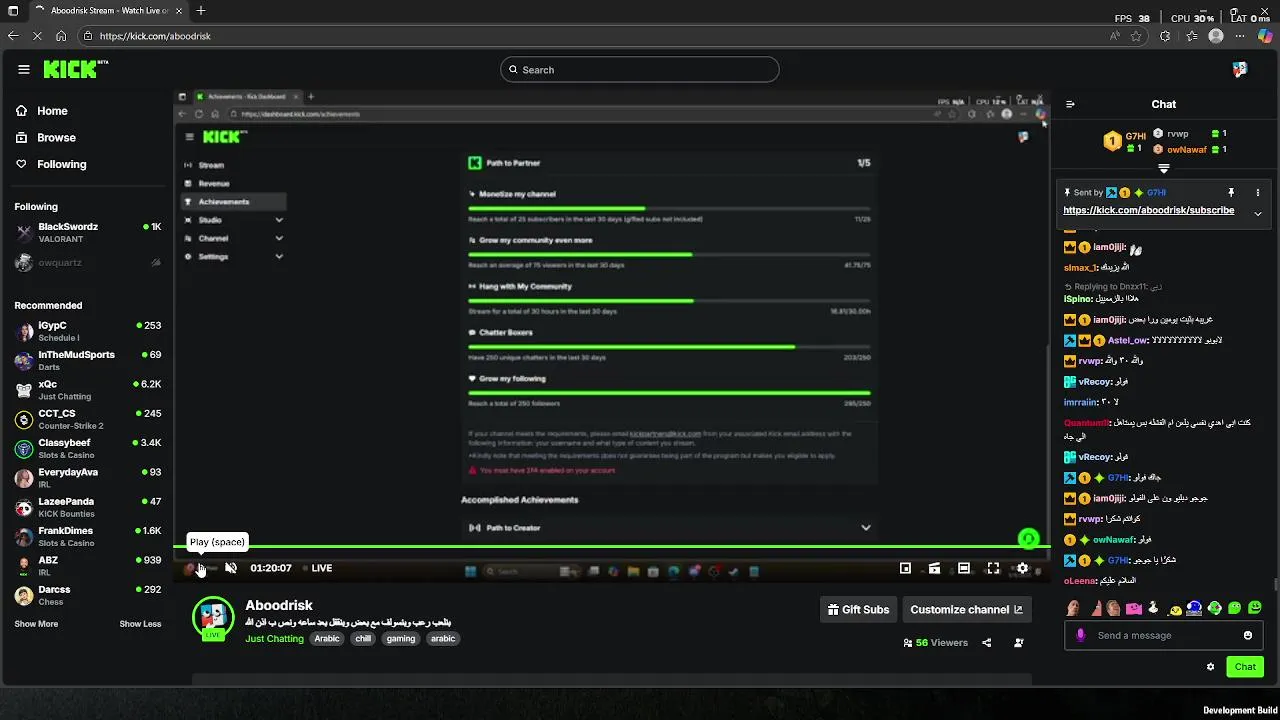The width and height of the screenshot is (1280, 720).
Task: Open pinned message three-dot menu
Action: [1258, 192]
